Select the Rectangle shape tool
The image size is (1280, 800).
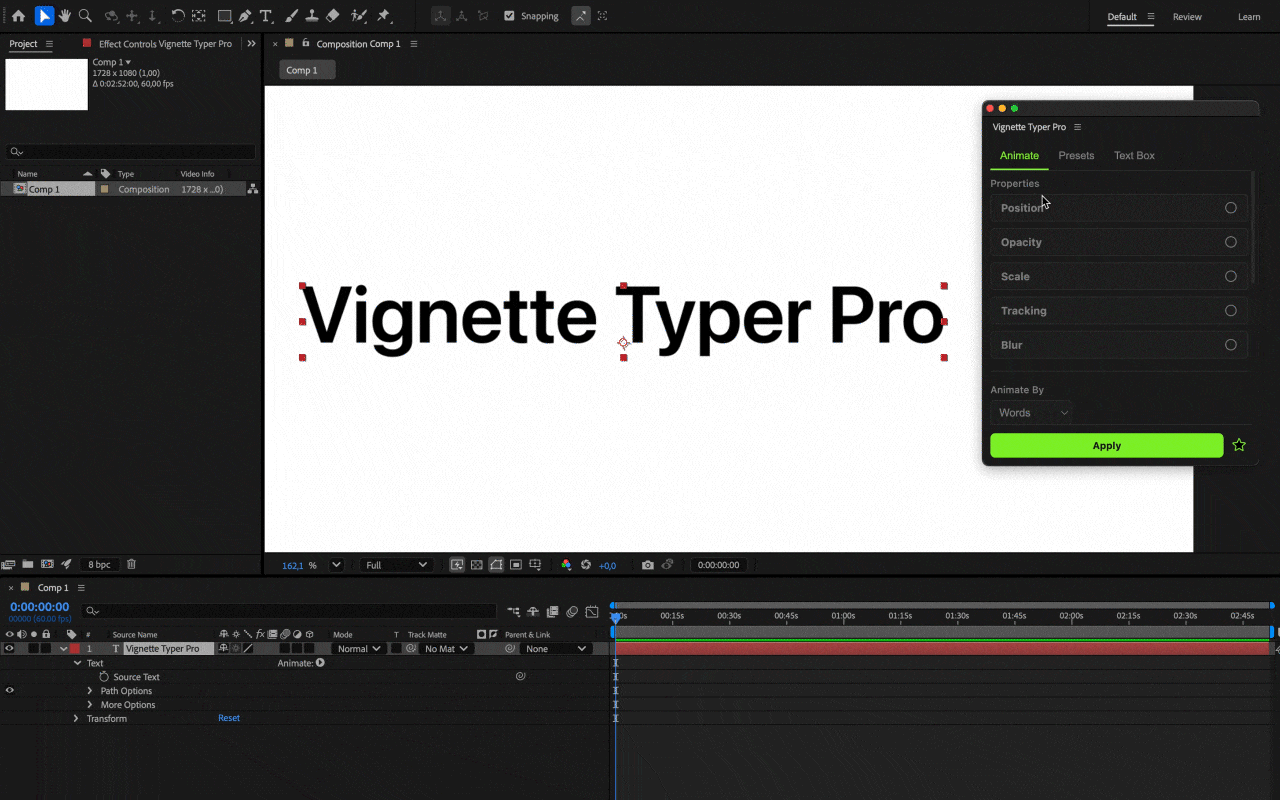(225, 16)
